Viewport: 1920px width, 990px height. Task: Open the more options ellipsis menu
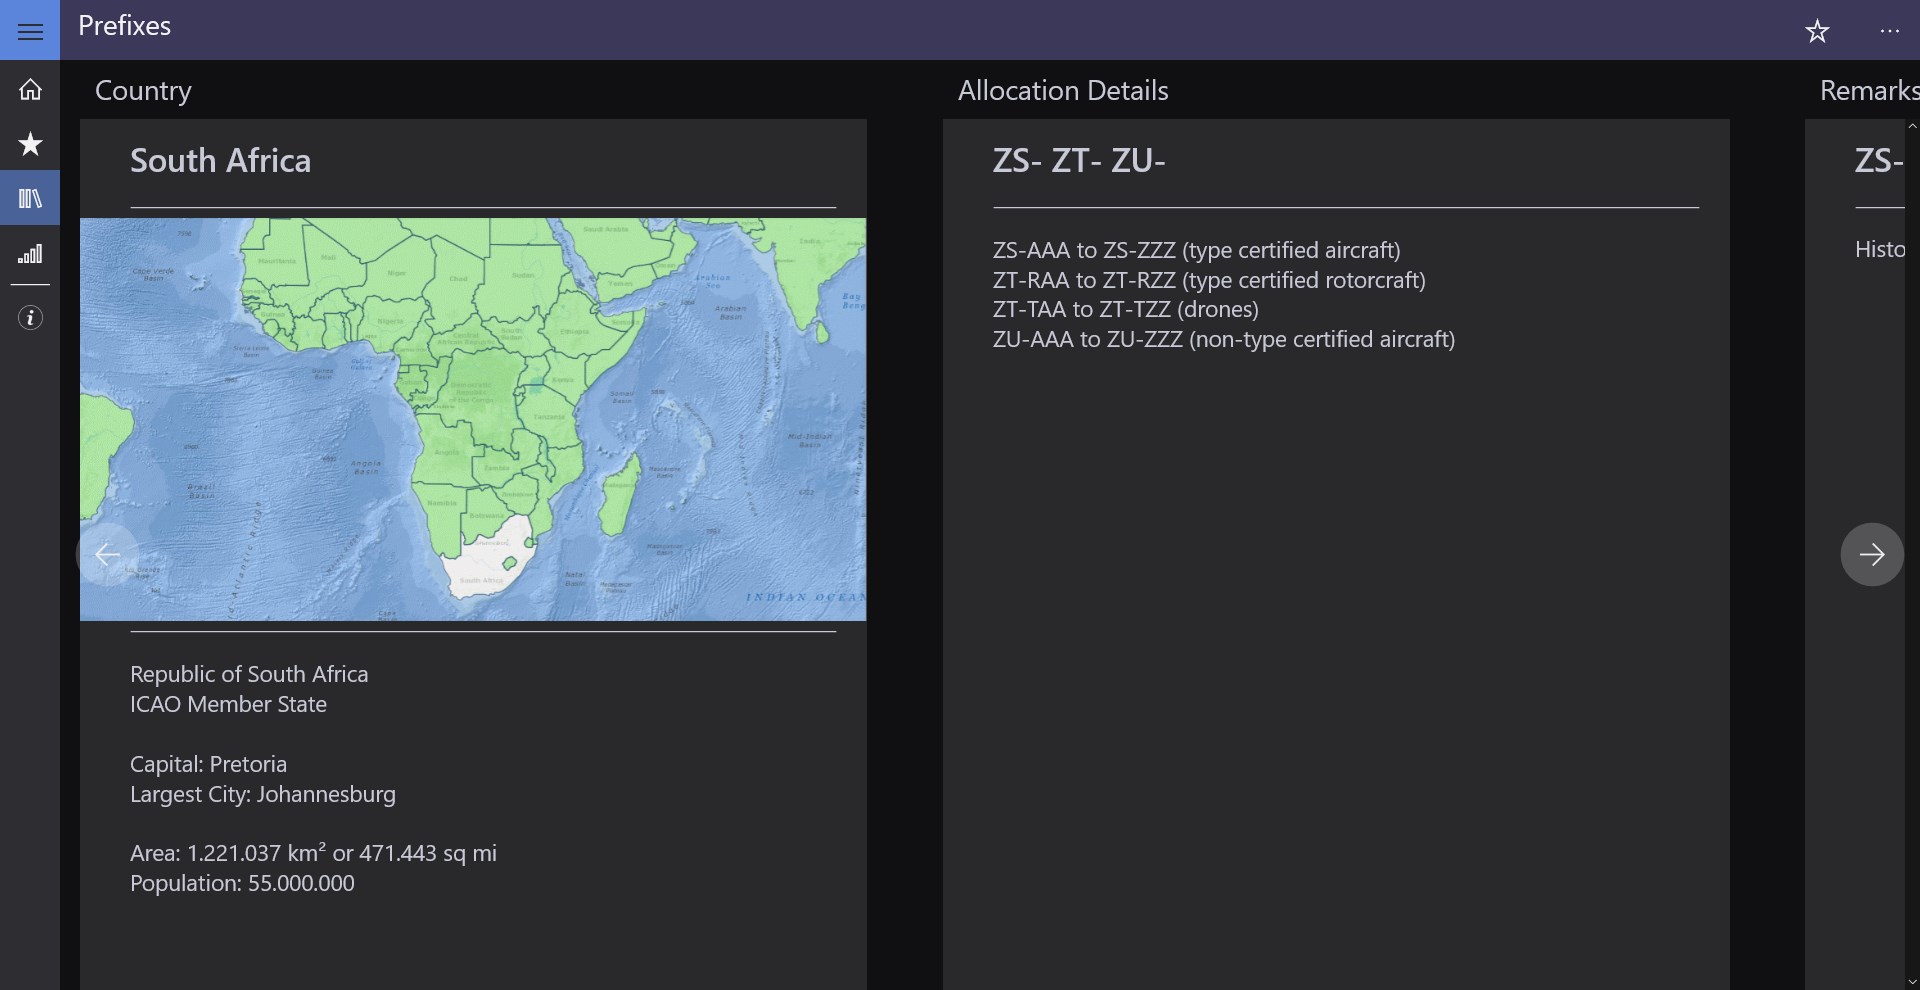point(1889,31)
